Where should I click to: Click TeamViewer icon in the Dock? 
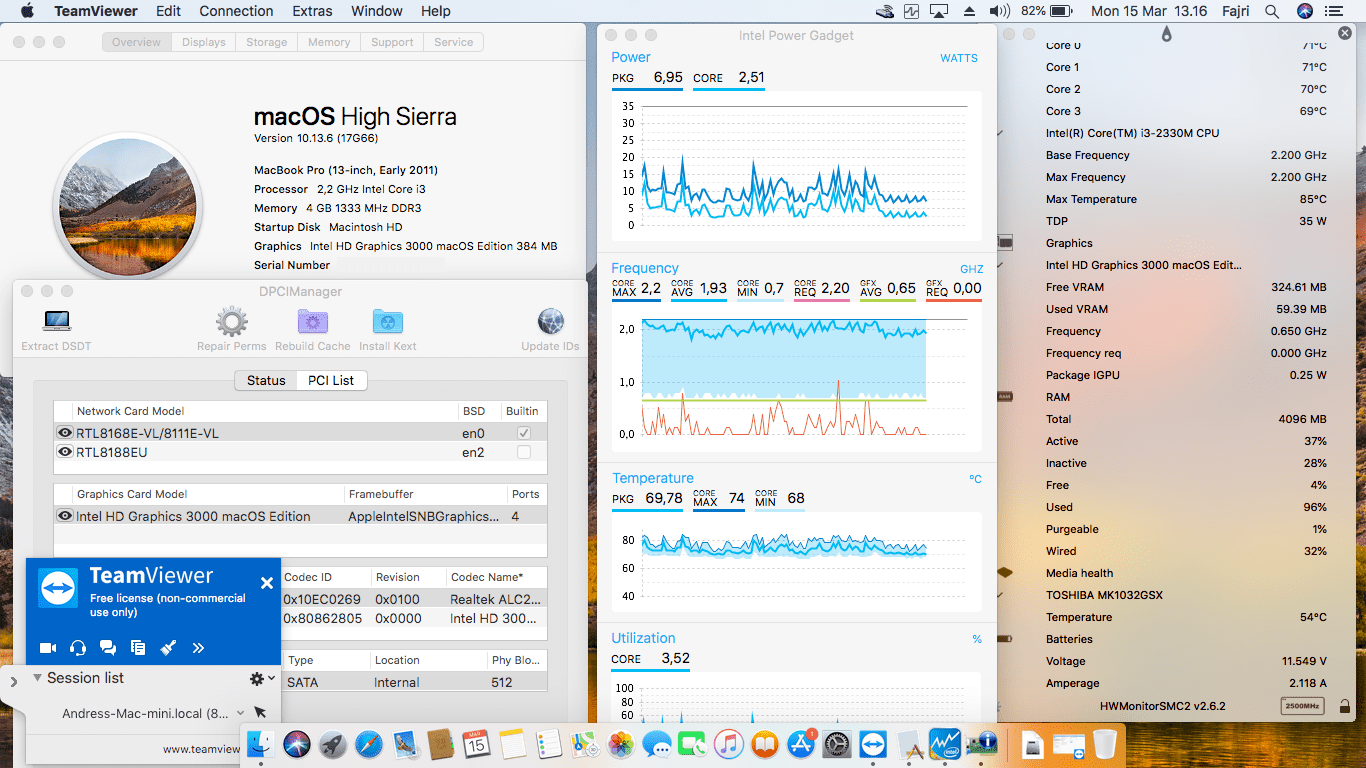873,743
